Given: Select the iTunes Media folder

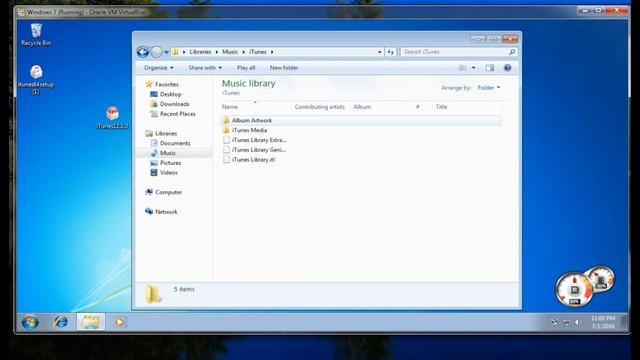Looking at the screenshot, I should [x=249, y=130].
